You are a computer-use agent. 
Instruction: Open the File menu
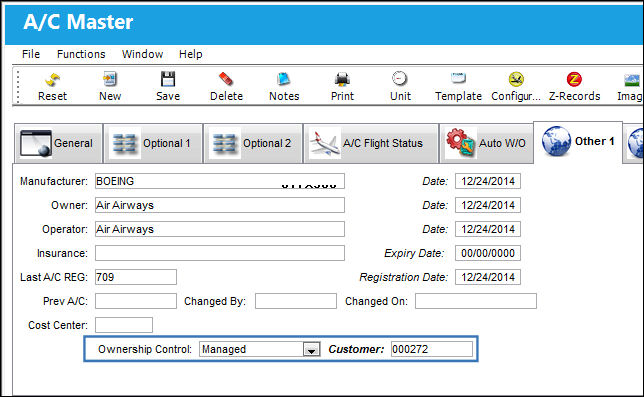pos(31,54)
